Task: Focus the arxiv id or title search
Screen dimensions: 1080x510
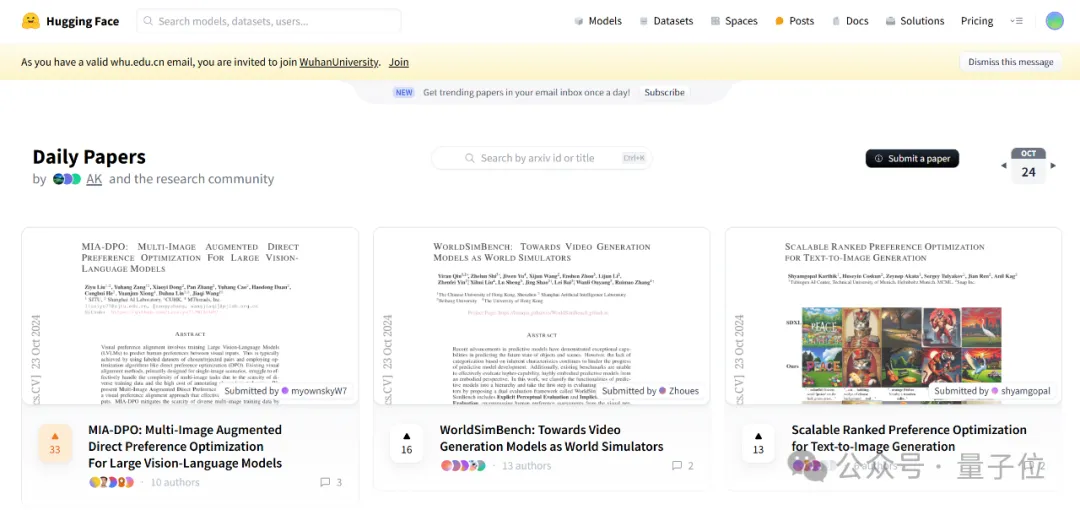Action: click(541, 158)
